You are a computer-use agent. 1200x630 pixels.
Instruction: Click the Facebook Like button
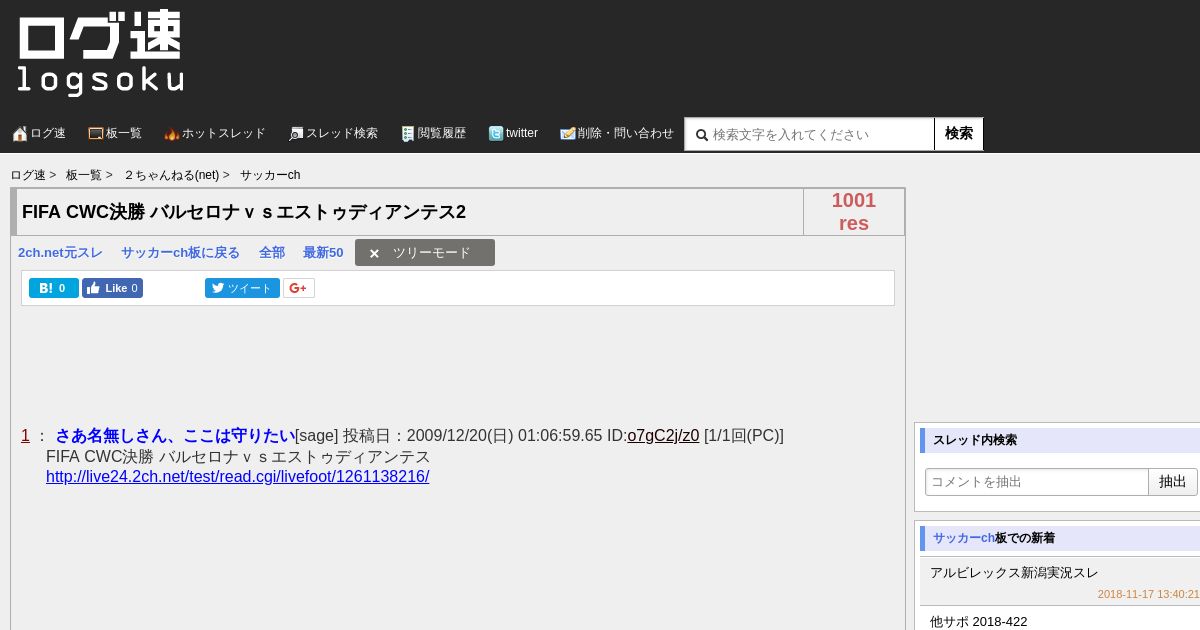tap(112, 288)
